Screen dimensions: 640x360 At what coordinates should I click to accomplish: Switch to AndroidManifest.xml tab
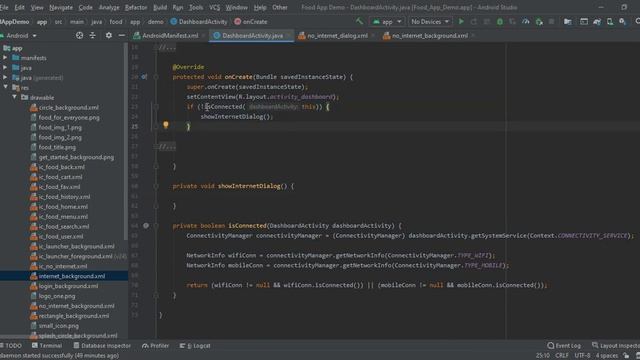[x=170, y=36]
